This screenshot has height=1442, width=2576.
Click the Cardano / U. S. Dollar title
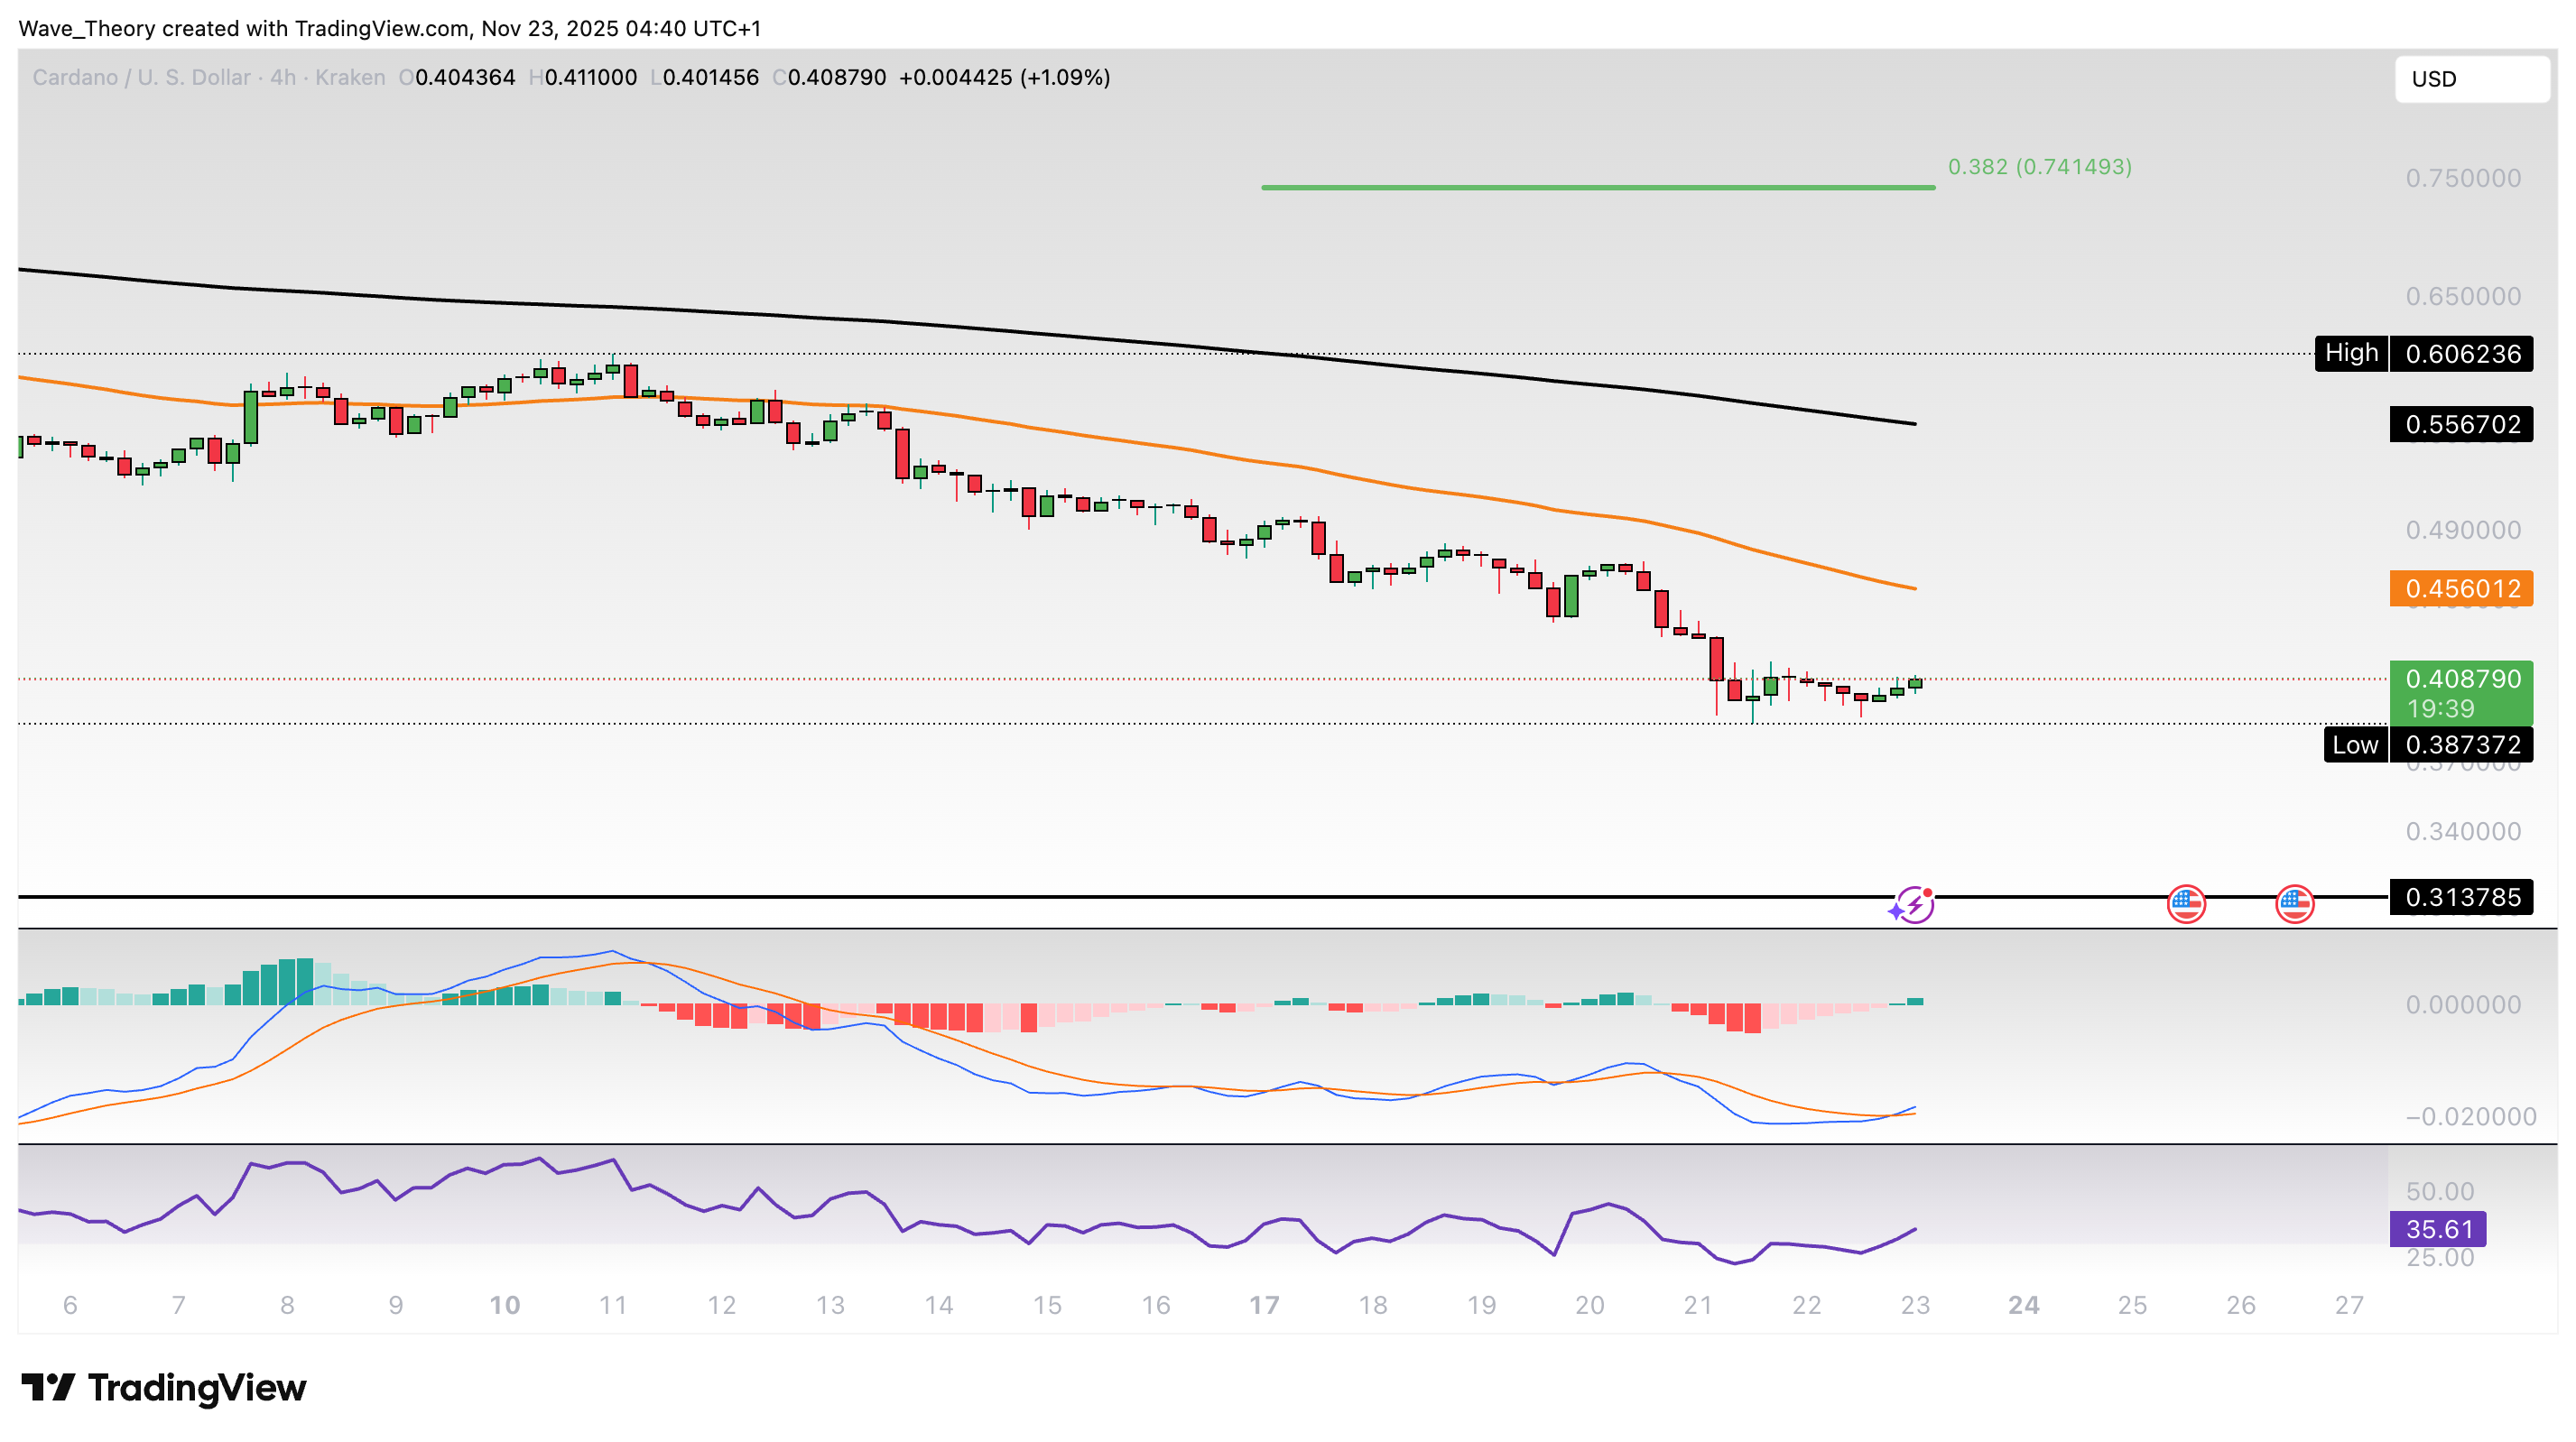[140, 78]
